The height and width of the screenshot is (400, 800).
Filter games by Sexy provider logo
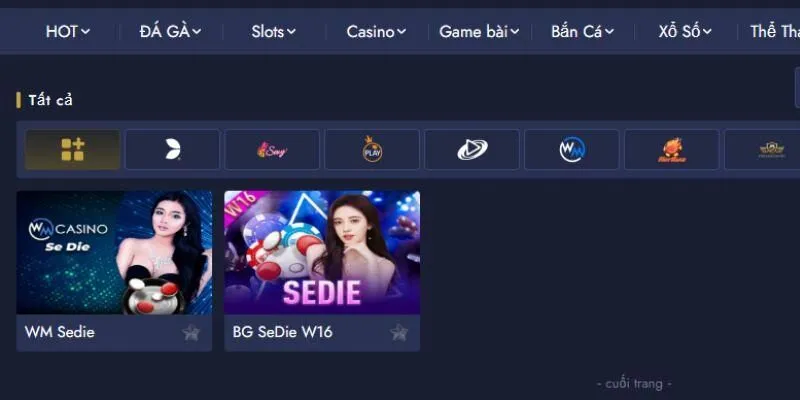tap(272, 149)
